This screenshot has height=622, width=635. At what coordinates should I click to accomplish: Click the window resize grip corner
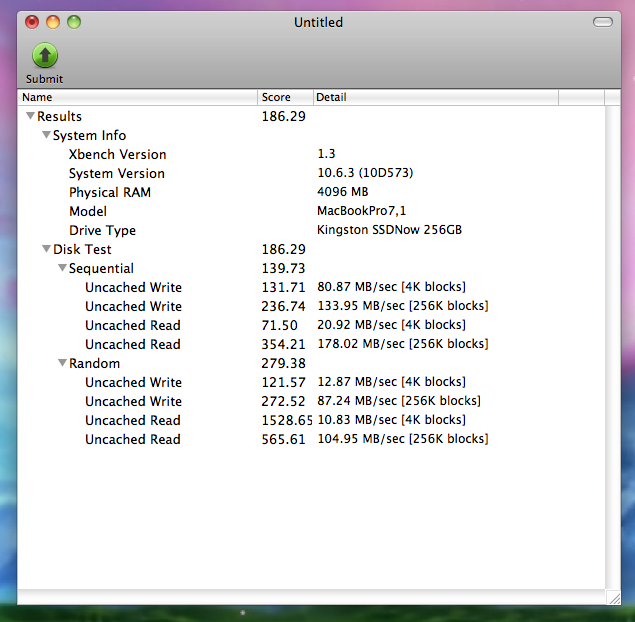coord(614,598)
